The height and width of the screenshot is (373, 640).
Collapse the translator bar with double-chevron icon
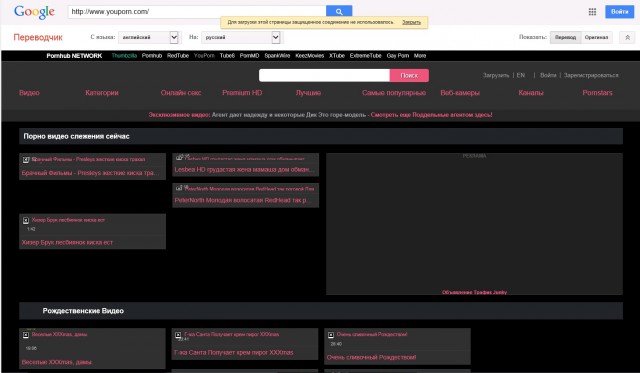point(627,37)
